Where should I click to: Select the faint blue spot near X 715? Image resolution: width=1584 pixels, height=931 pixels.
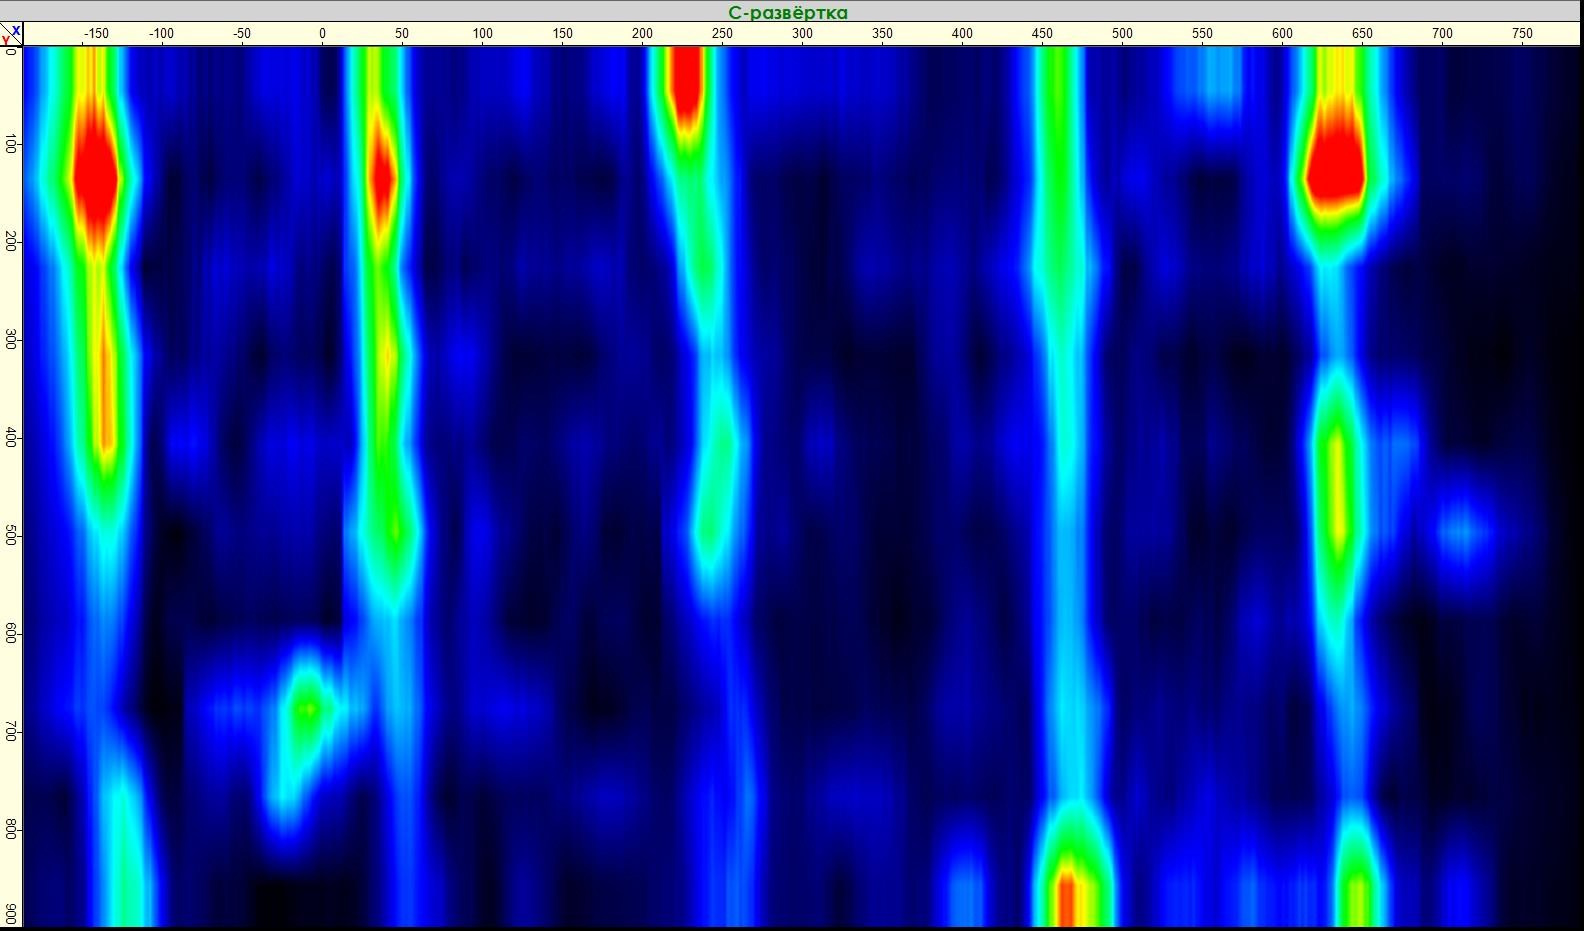click(x=1463, y=529)
